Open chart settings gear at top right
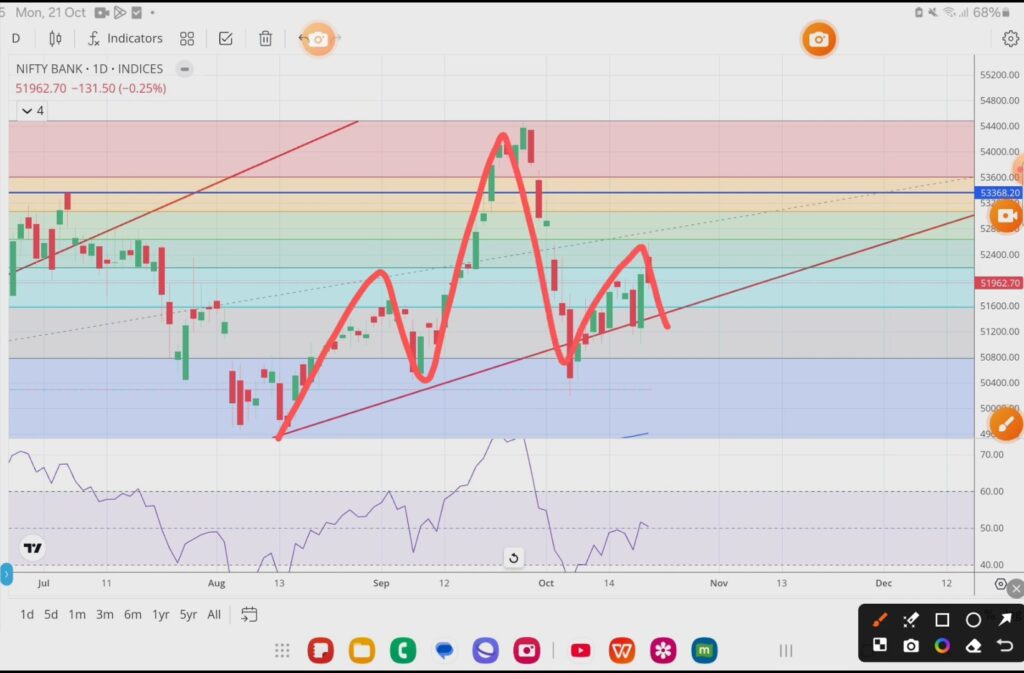This screenshot has width=1024, height=673. pos(1010,39)
